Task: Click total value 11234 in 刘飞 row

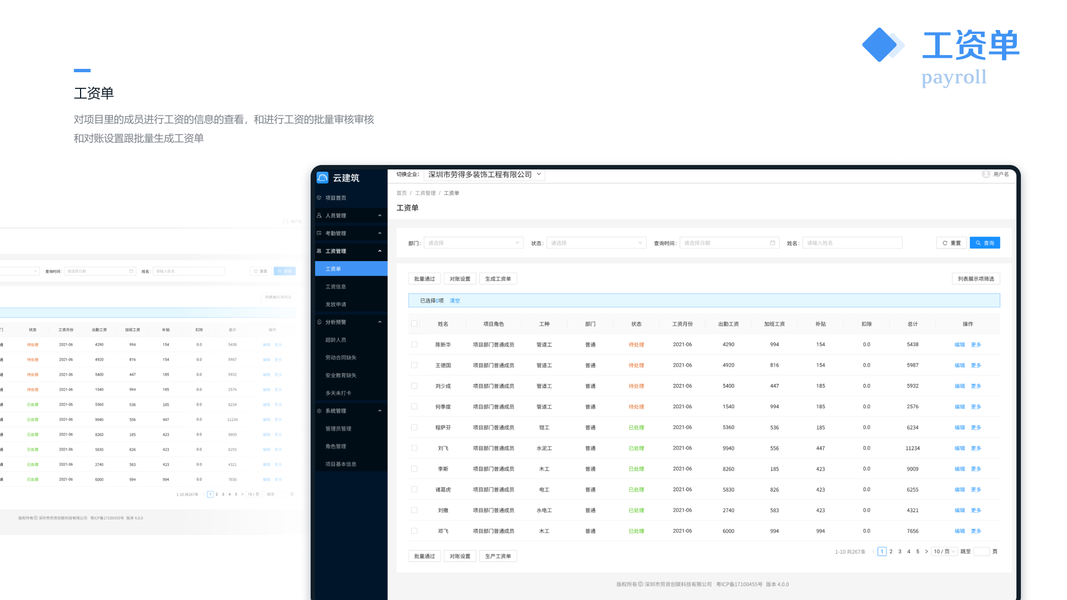Action: 913,448
